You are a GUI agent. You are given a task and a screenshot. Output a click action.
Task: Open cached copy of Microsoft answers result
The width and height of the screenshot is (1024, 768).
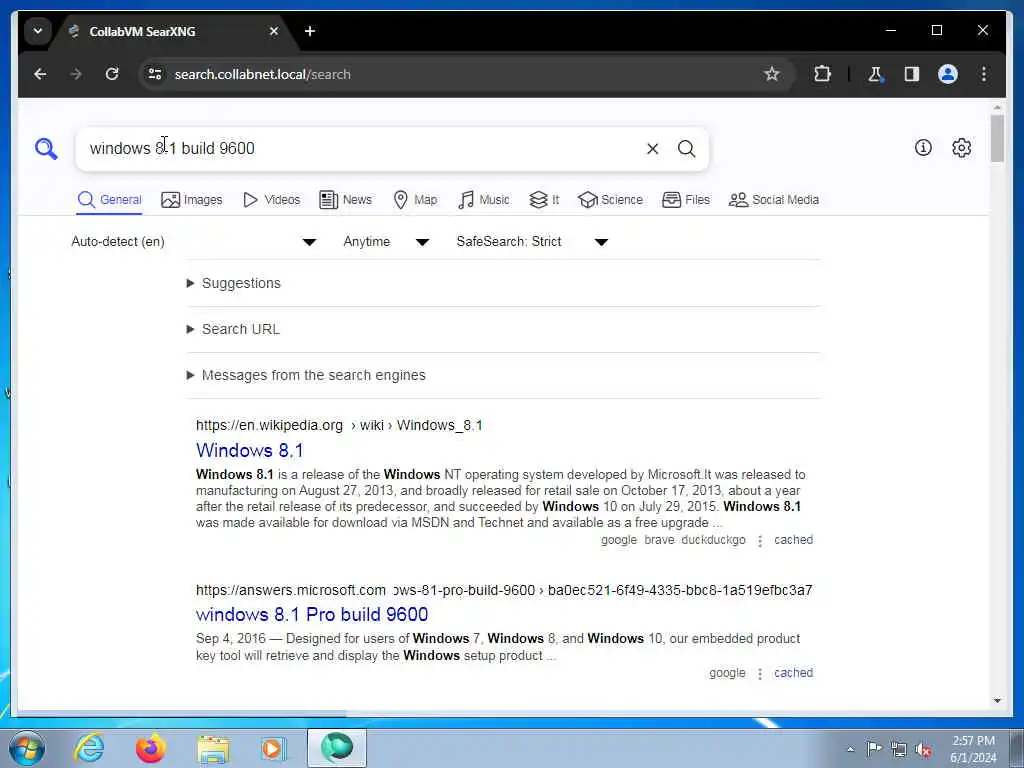793,673
